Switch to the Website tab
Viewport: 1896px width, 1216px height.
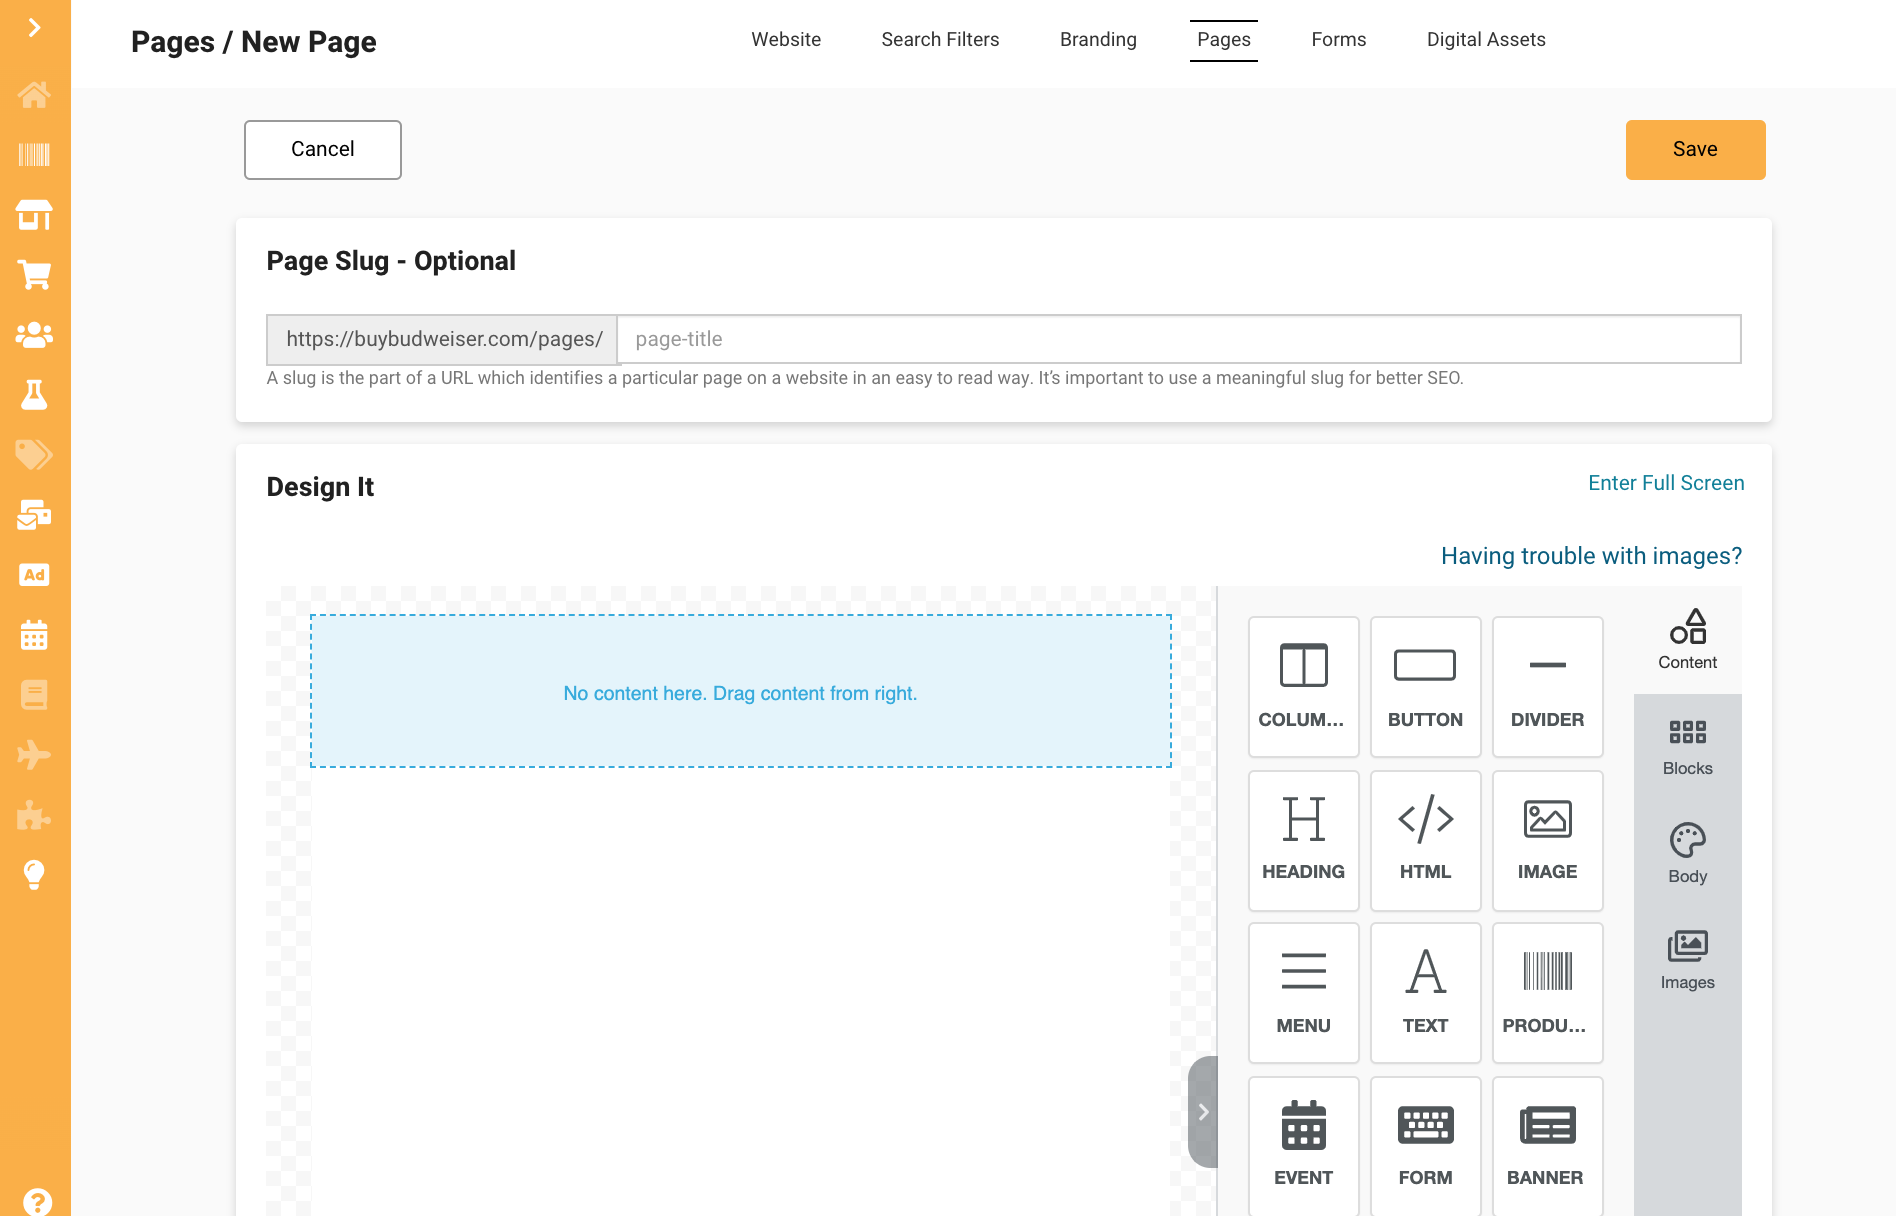[786, 40]
